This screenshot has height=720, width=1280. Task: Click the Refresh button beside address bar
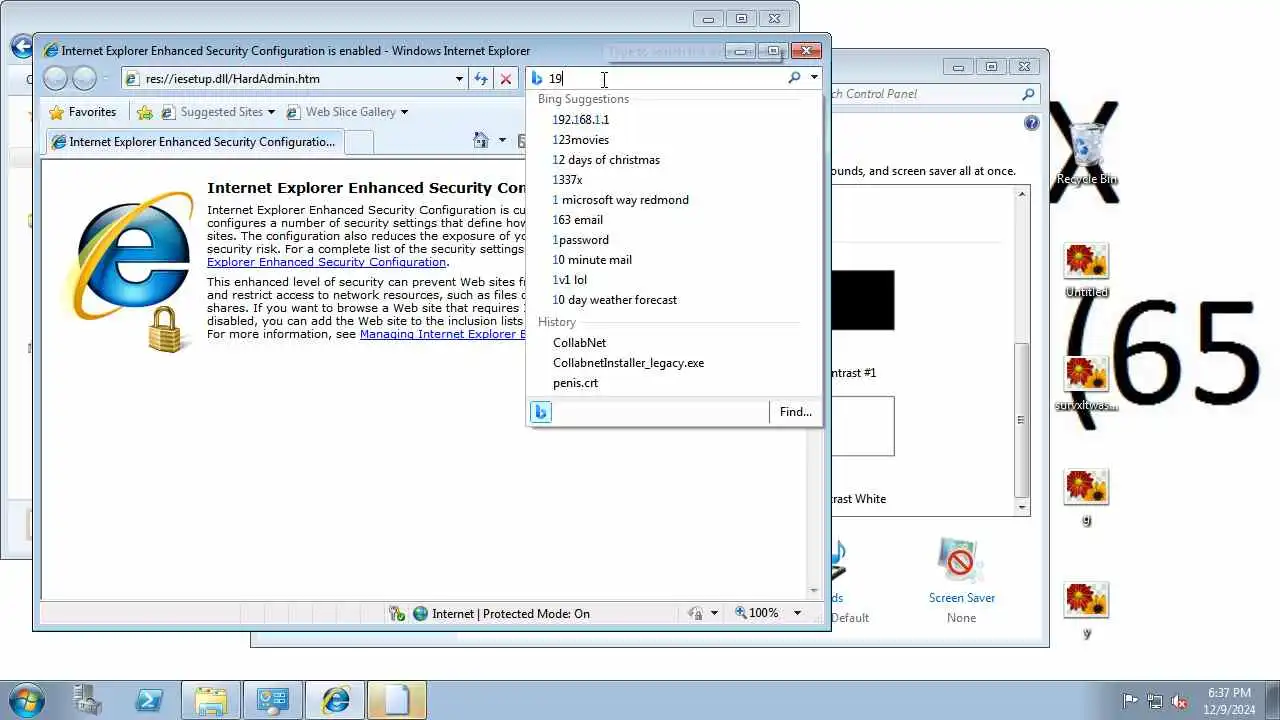(x=481, y=79)
